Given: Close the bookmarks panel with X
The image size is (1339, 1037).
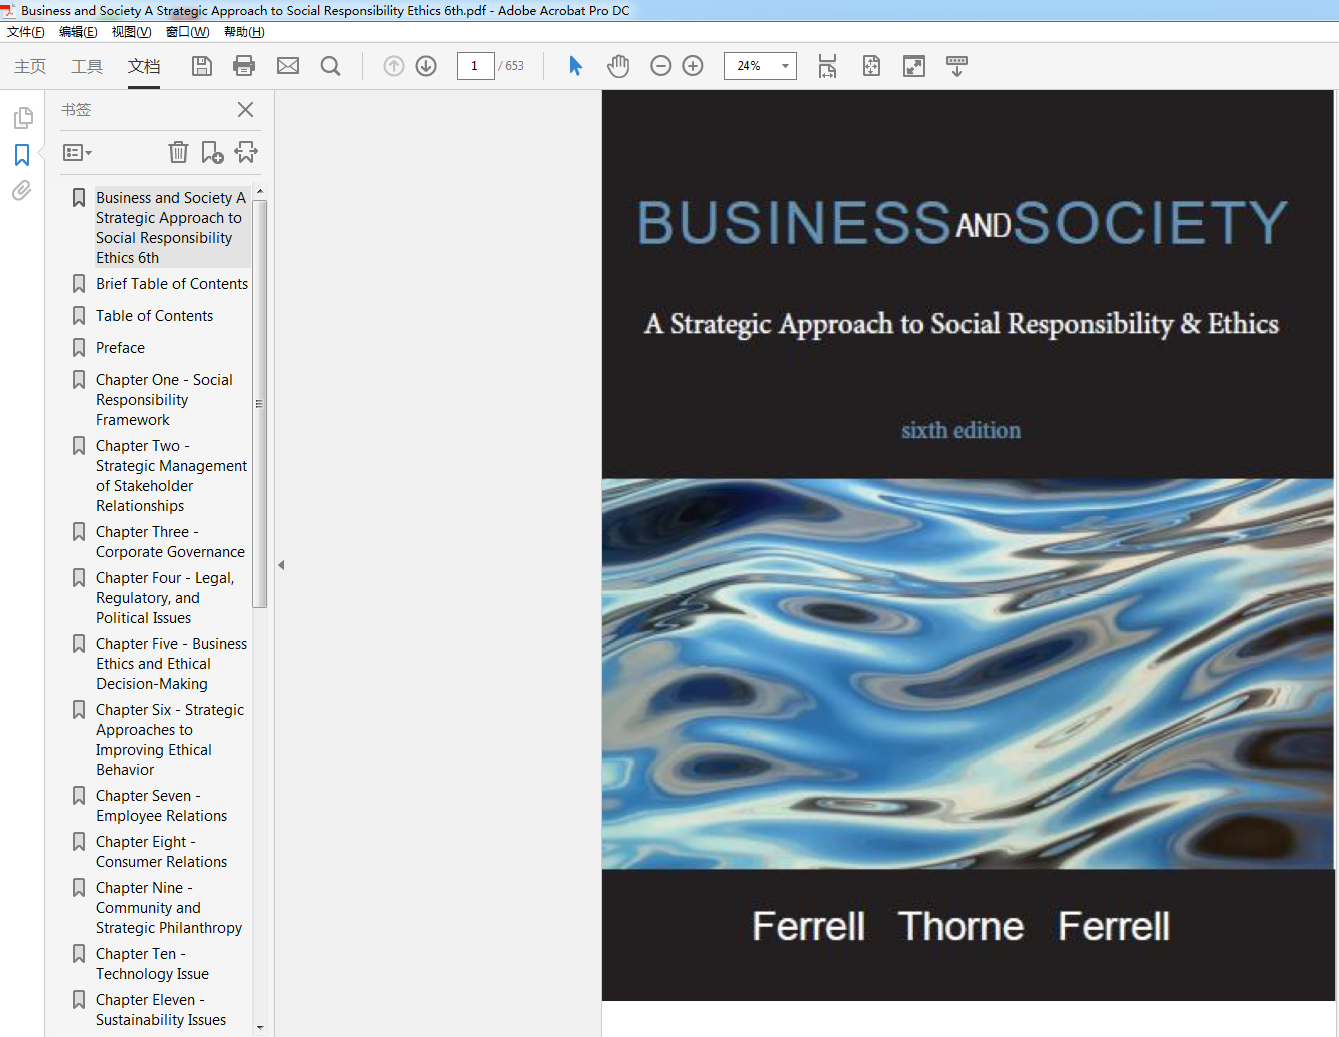Looking at the screenshot, I should (x=245, y=110).
